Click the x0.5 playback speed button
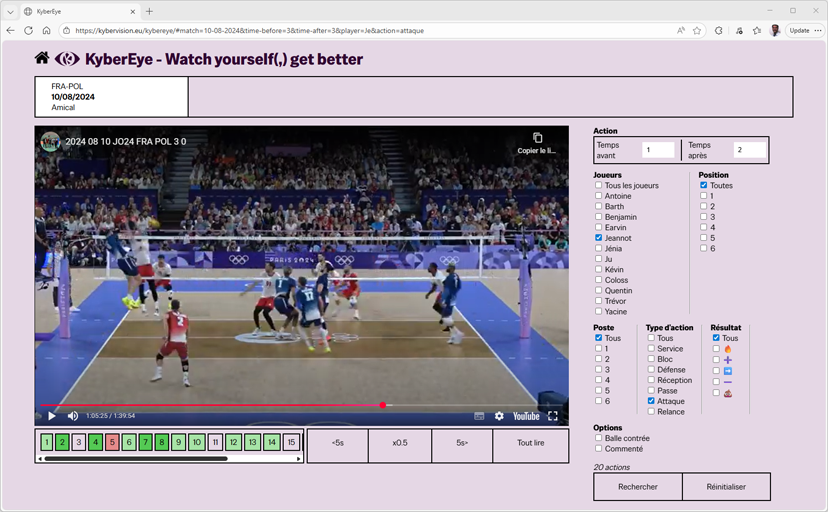The width and height of the screenshot is (828, 512). pyautogui.click(x=400, y=442)
